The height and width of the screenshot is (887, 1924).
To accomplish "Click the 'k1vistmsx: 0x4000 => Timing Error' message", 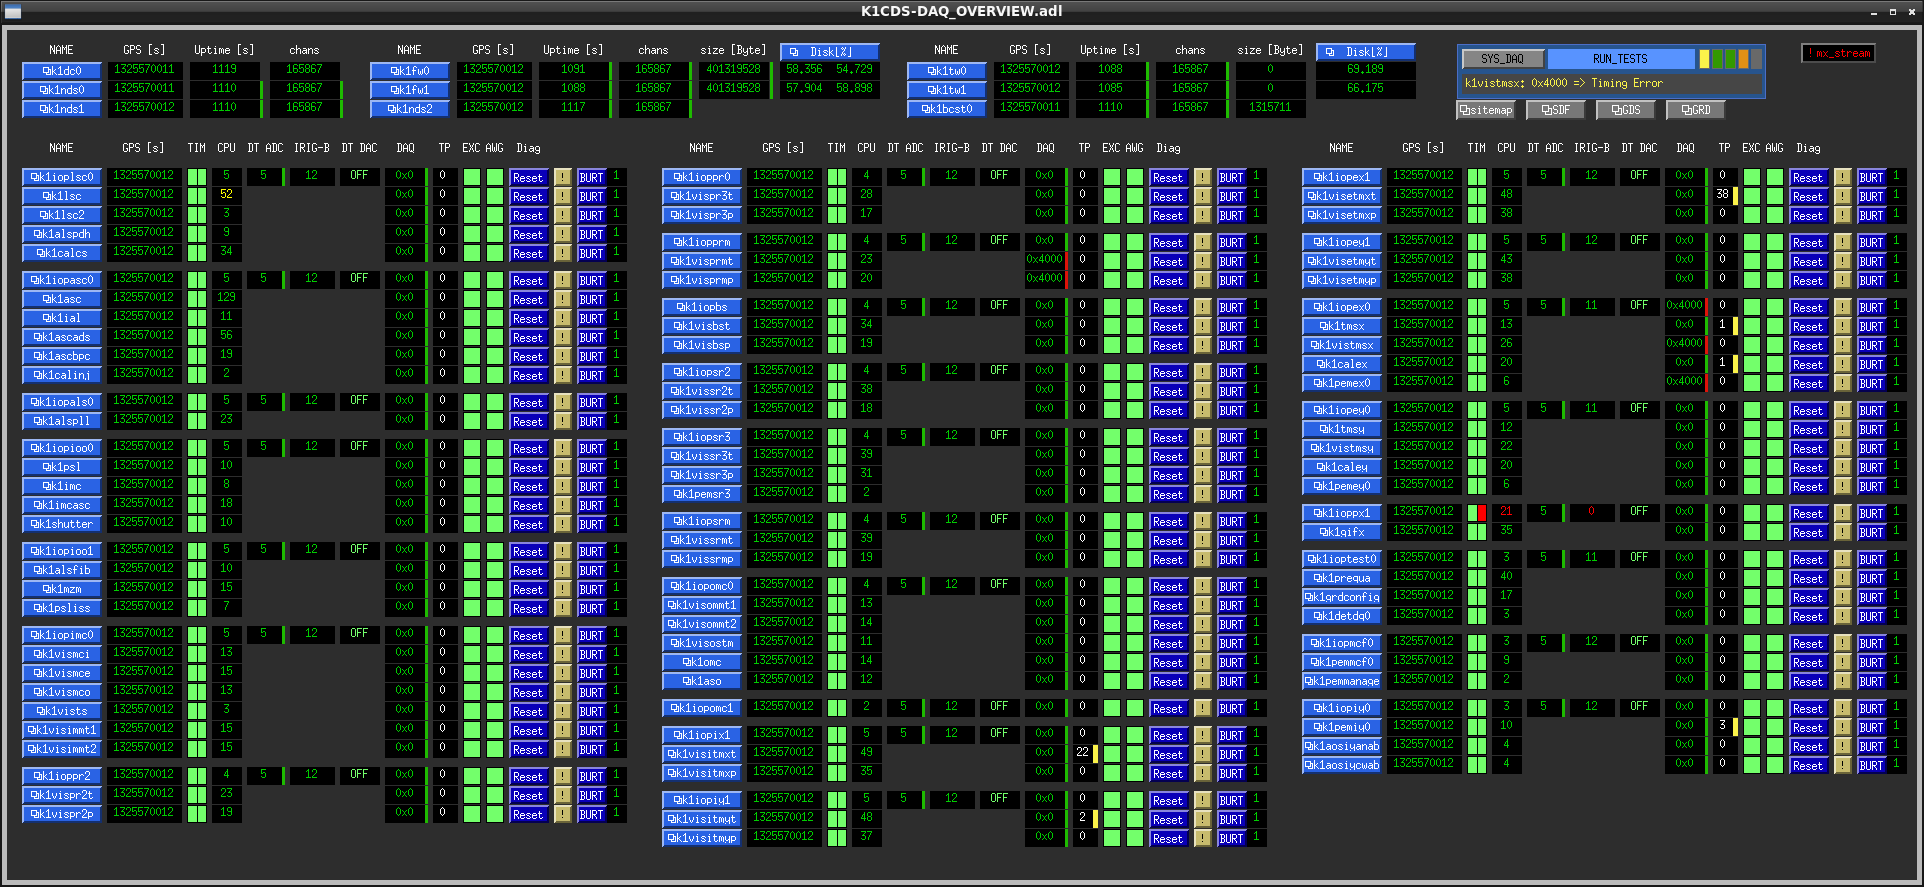I will pyautogui.click(x=1563, y=83).
